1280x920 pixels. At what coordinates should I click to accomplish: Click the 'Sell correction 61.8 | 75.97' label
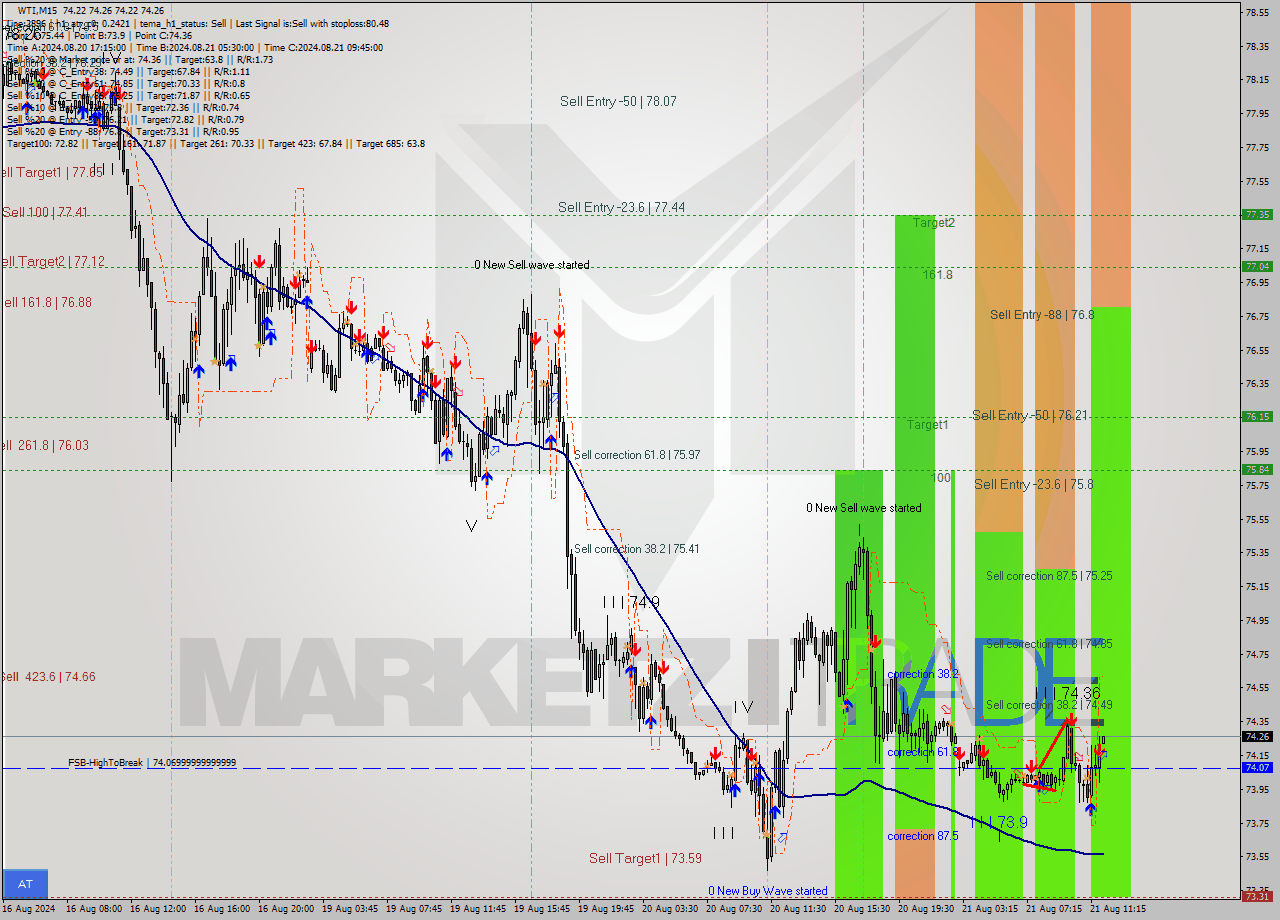pyautogui.click(x=637, y=455)
